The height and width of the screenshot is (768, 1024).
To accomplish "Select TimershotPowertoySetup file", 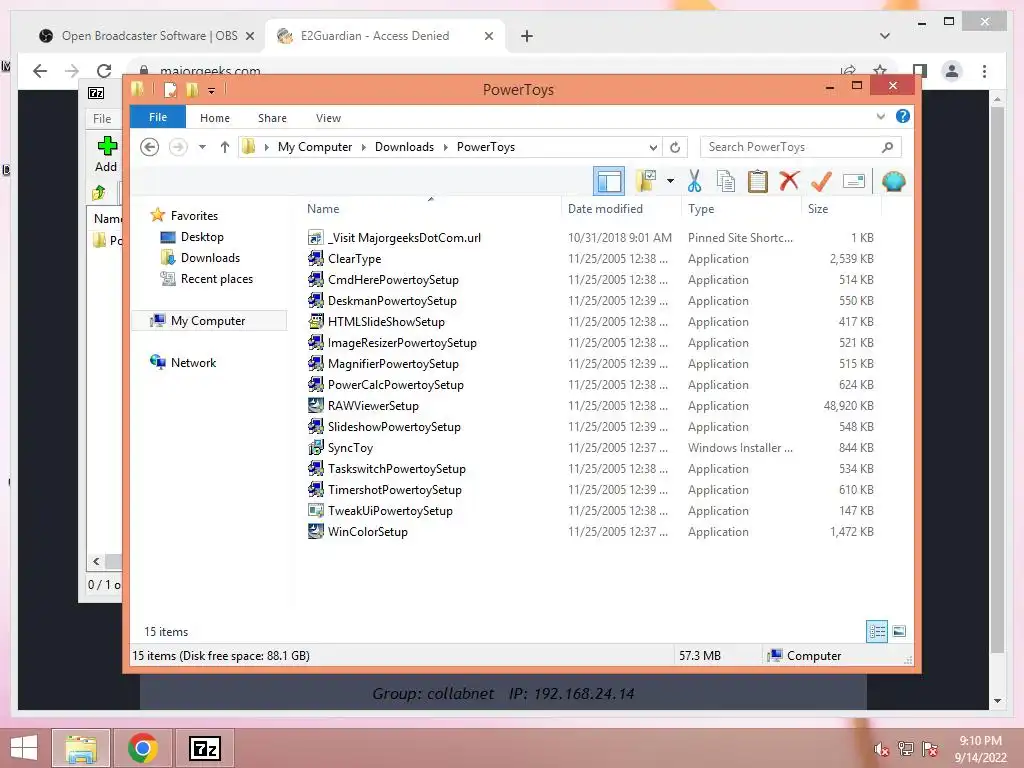I will point(394,489).
